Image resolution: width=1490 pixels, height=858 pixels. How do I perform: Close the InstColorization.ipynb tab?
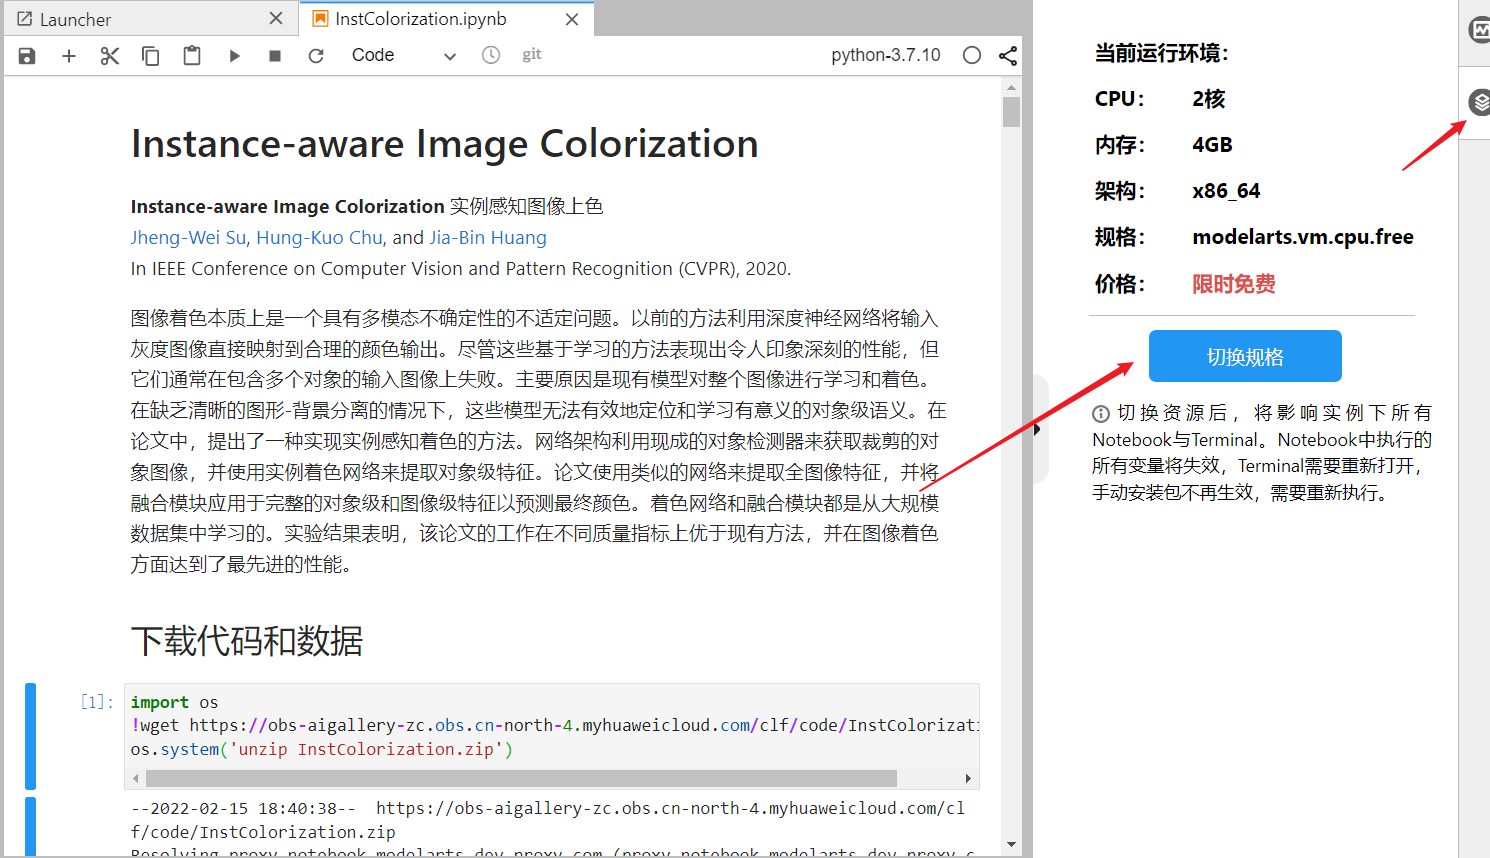[x=572, y=19]
